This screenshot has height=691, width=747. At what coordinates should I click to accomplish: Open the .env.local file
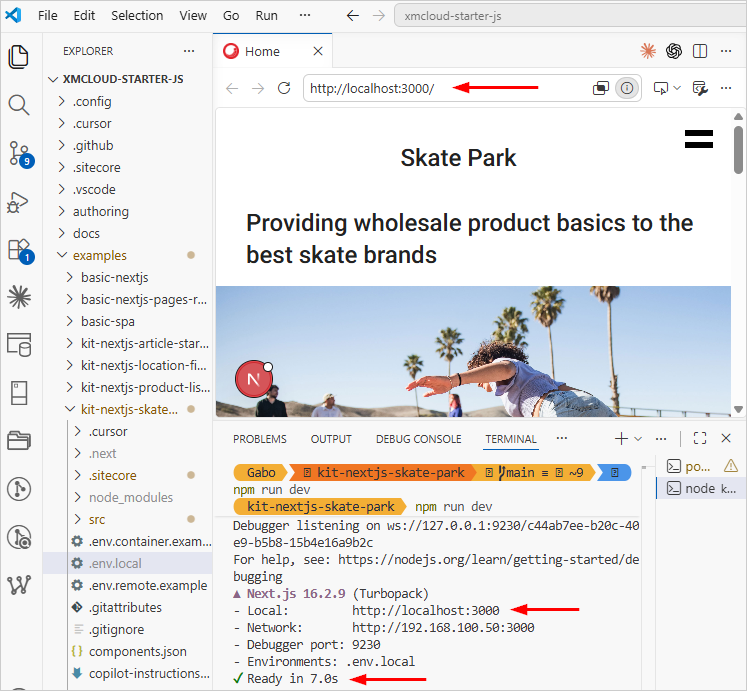pyautogui.click(x=127, y=563)
